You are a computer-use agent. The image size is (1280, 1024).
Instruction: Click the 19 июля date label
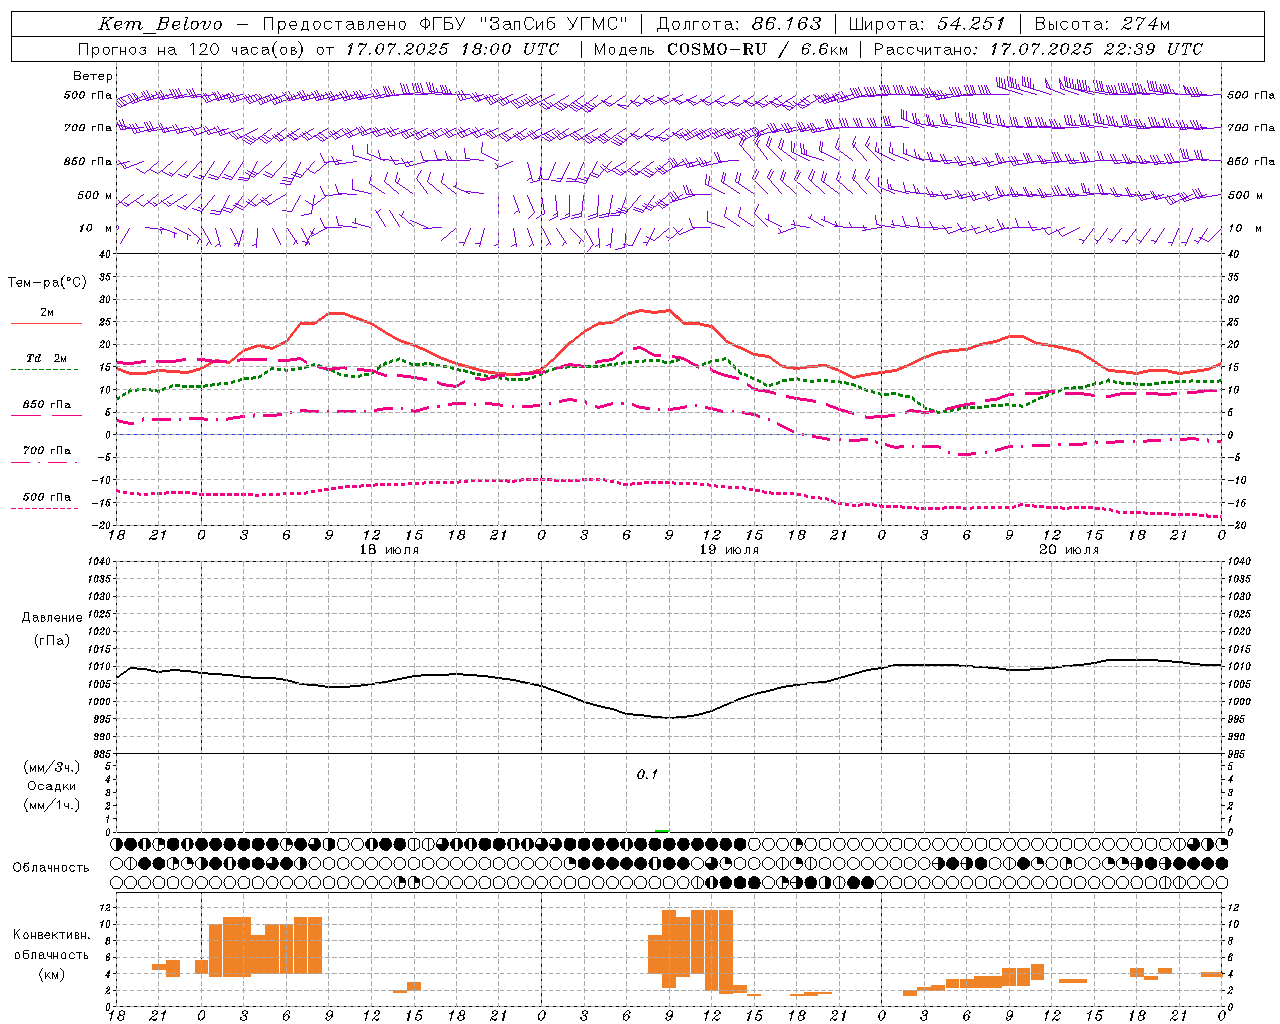729,550
